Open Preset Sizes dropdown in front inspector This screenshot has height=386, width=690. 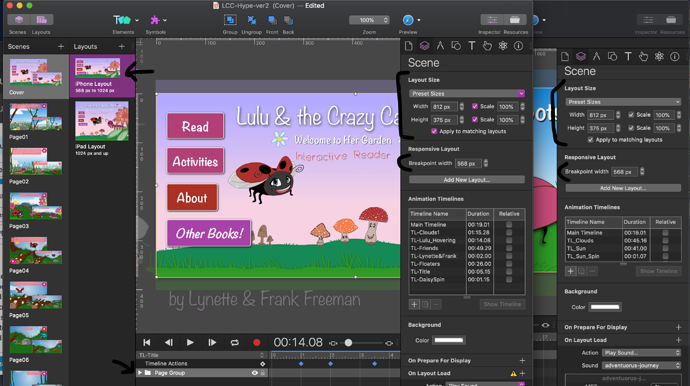click(x=467, y=93)
